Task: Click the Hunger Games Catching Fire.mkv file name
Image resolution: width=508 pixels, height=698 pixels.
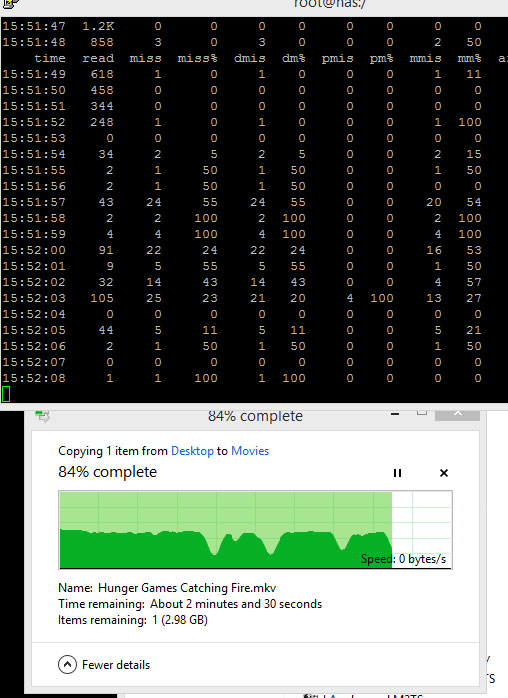Action: tap(187, 588)
